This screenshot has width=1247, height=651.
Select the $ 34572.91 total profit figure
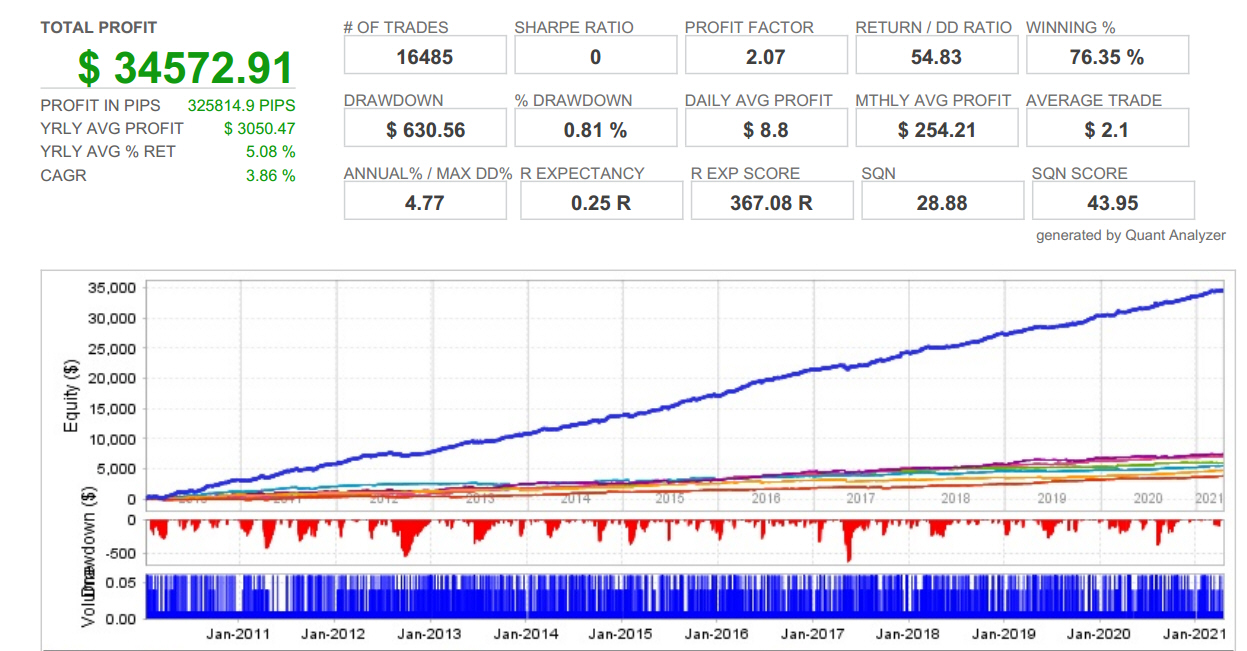pos(186,68)
